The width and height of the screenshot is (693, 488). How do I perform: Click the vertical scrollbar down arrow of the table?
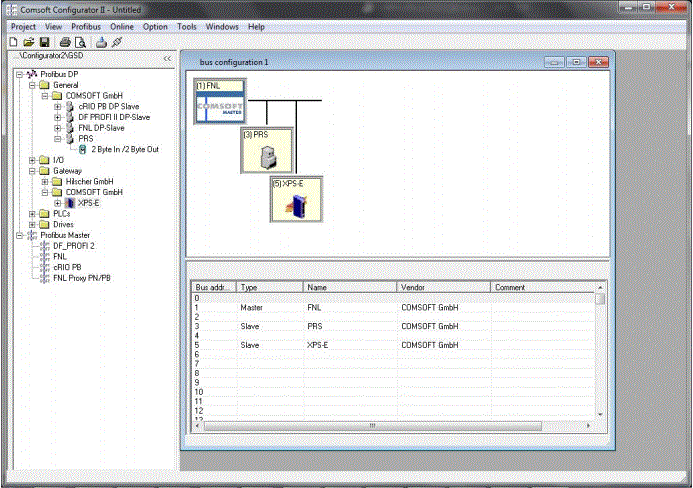[600, 415]
